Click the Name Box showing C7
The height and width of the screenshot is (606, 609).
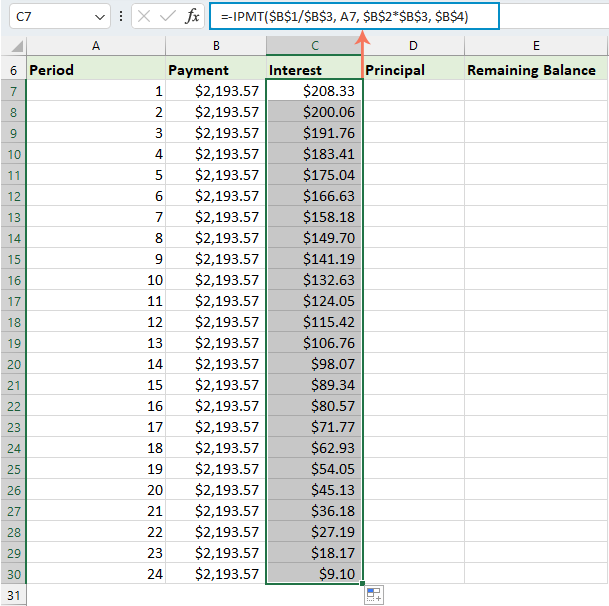pos(48,17)
